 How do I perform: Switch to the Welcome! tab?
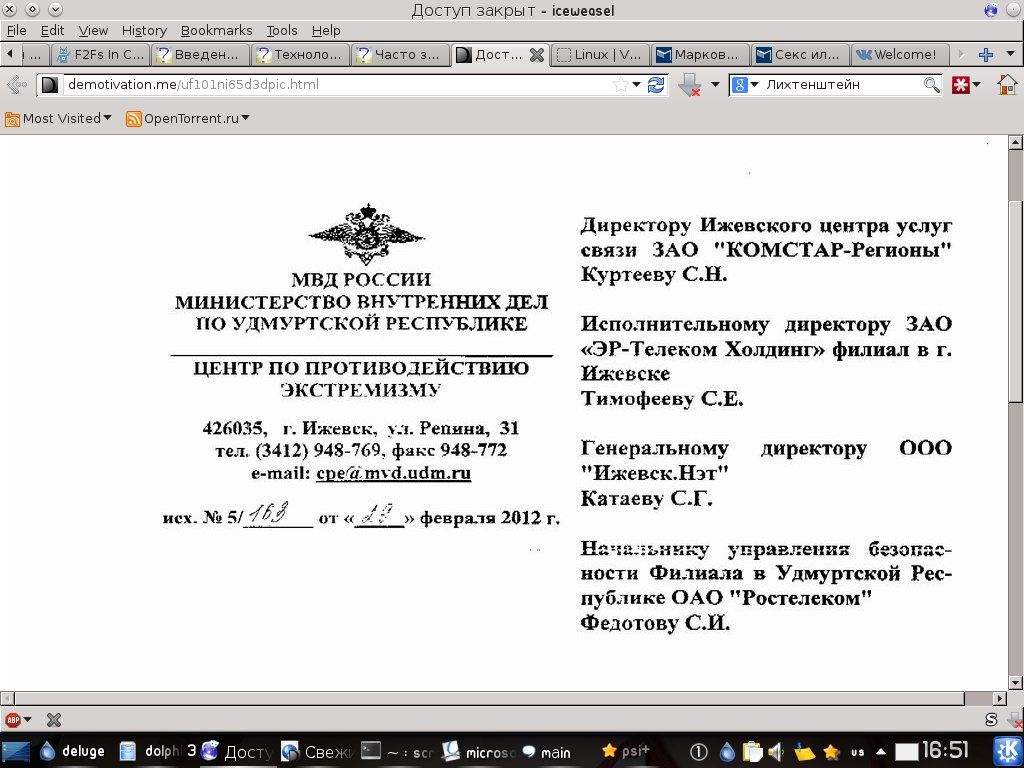pos(898,55)
